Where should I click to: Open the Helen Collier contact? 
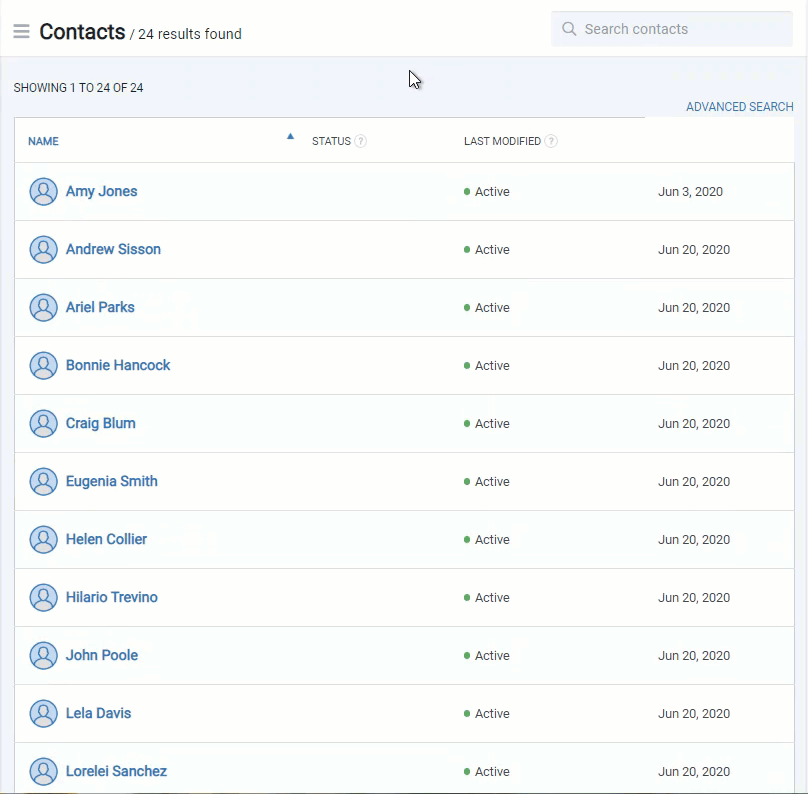(106, 539)
